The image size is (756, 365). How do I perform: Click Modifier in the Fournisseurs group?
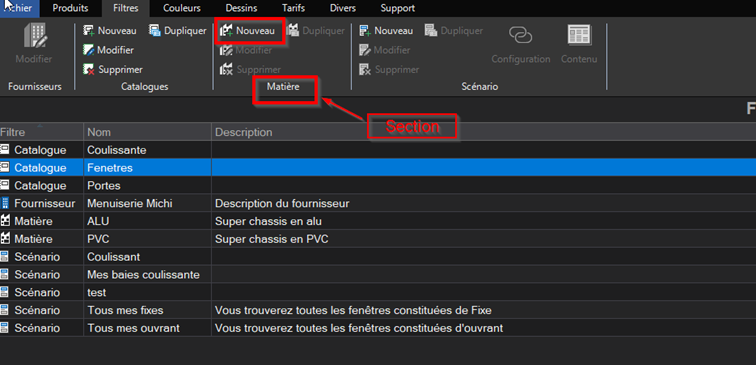(34, 43)
